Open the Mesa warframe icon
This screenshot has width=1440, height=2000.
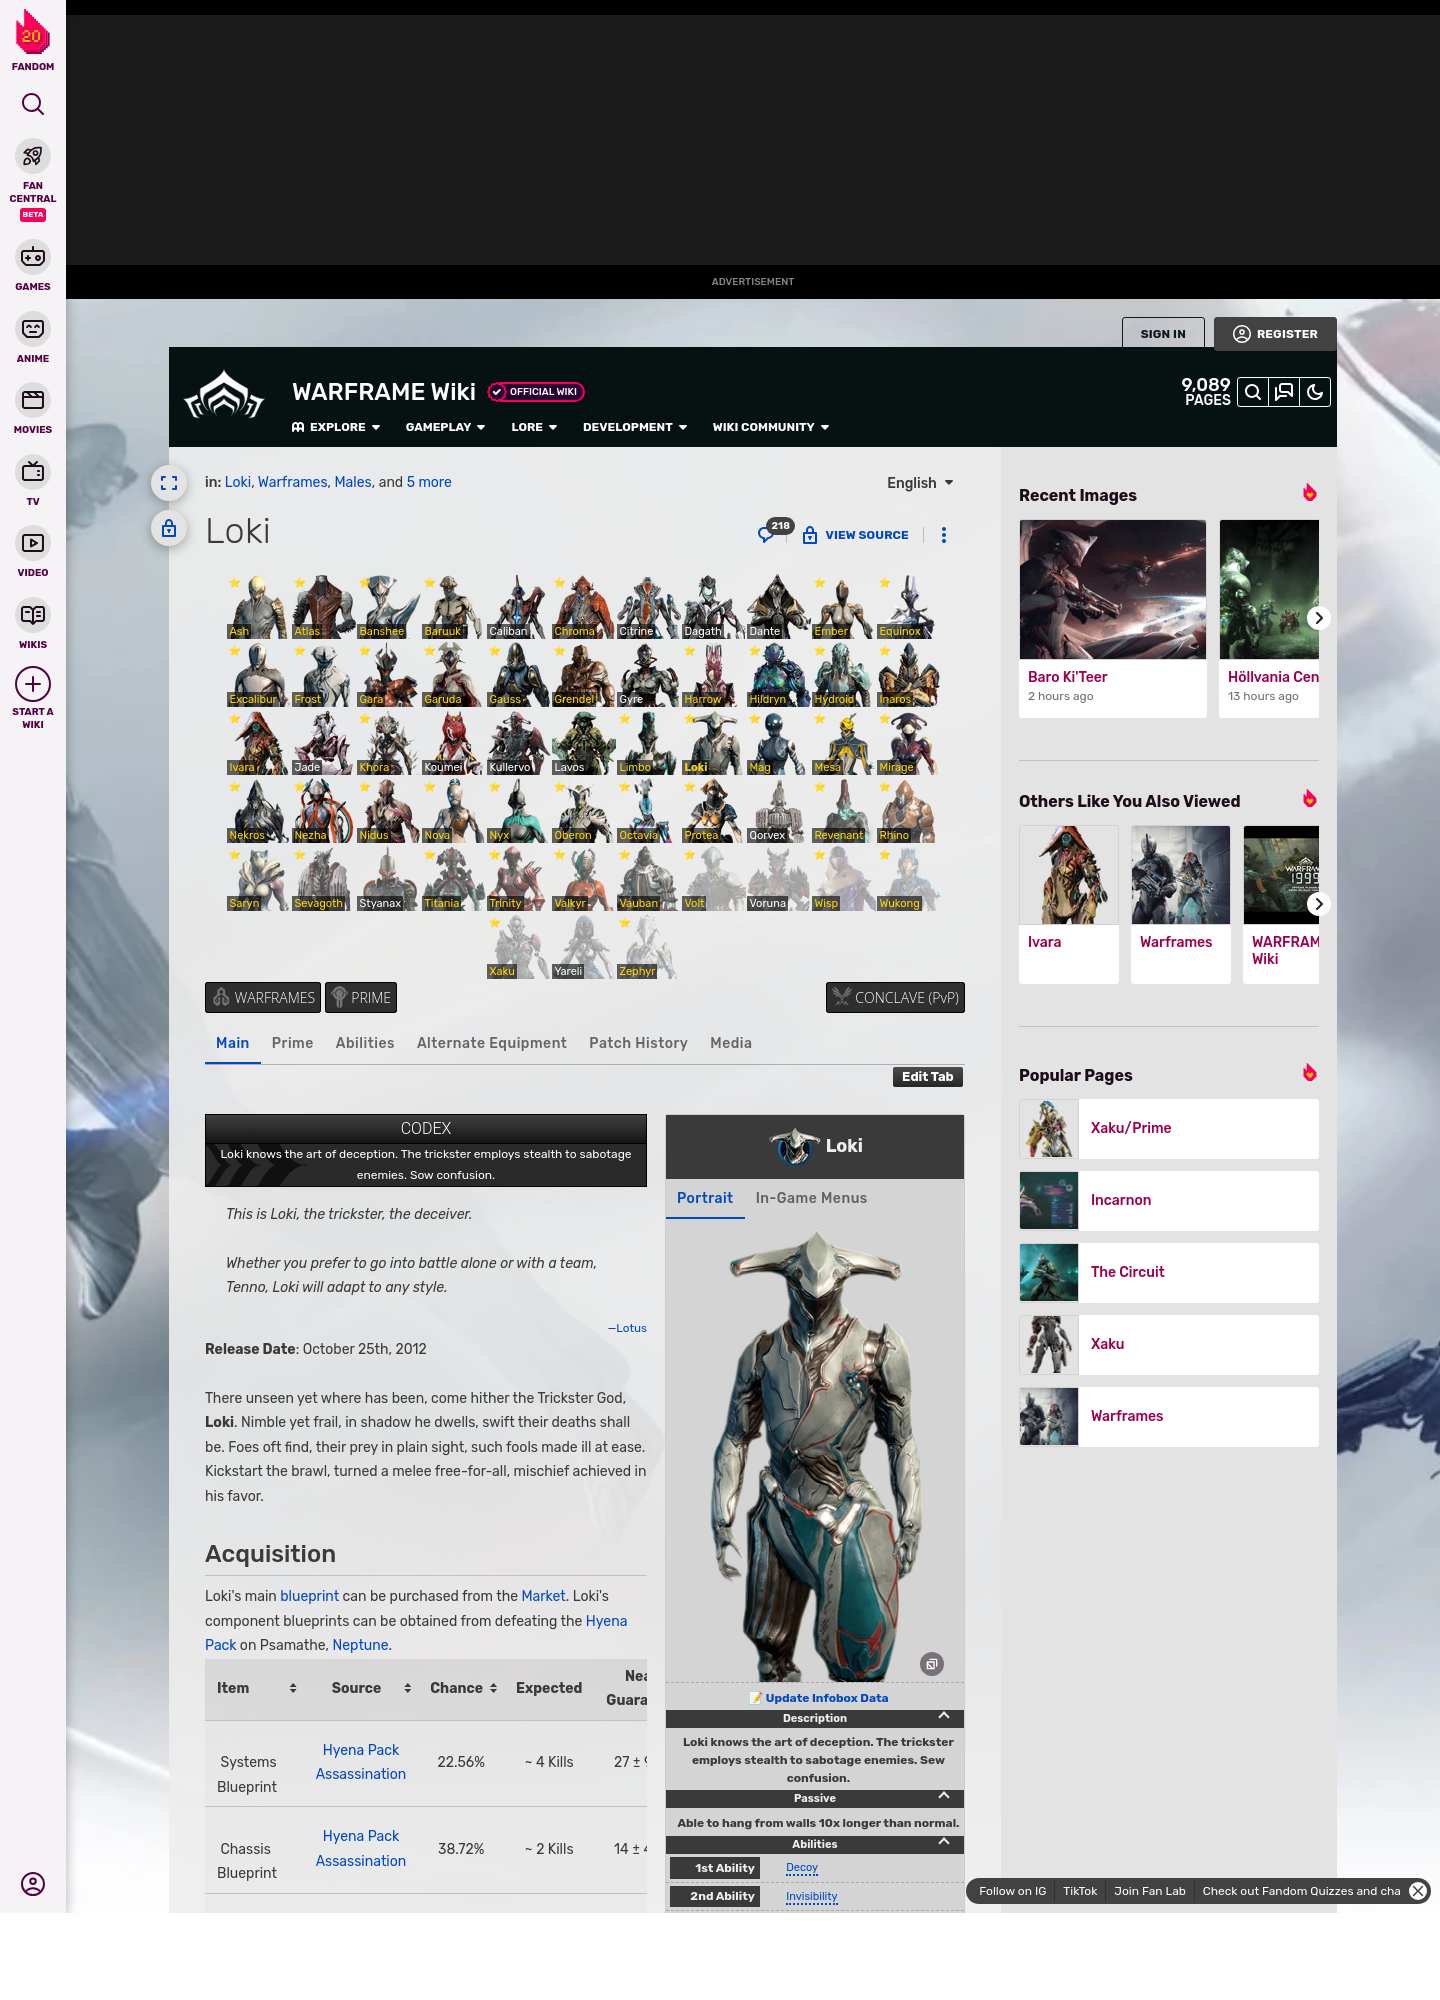[842, 743]
